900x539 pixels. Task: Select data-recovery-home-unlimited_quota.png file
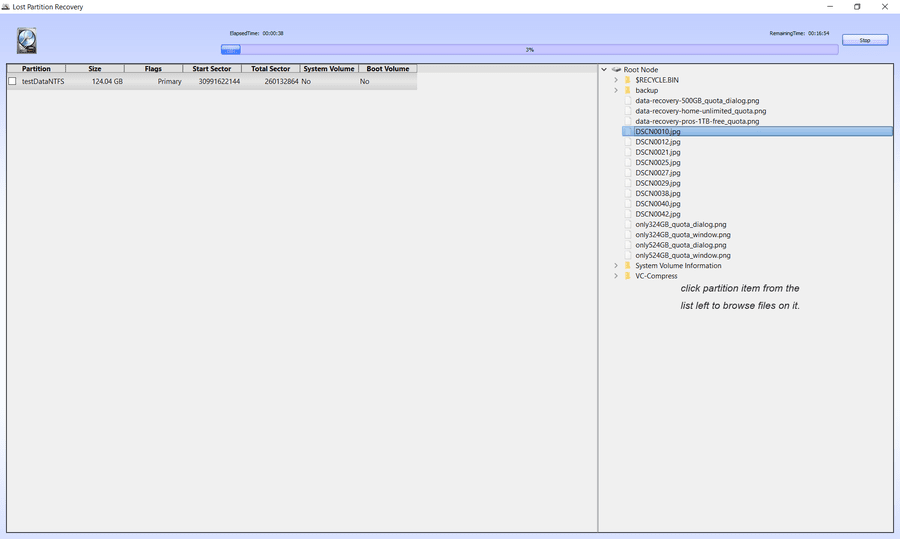coord(700,111)
